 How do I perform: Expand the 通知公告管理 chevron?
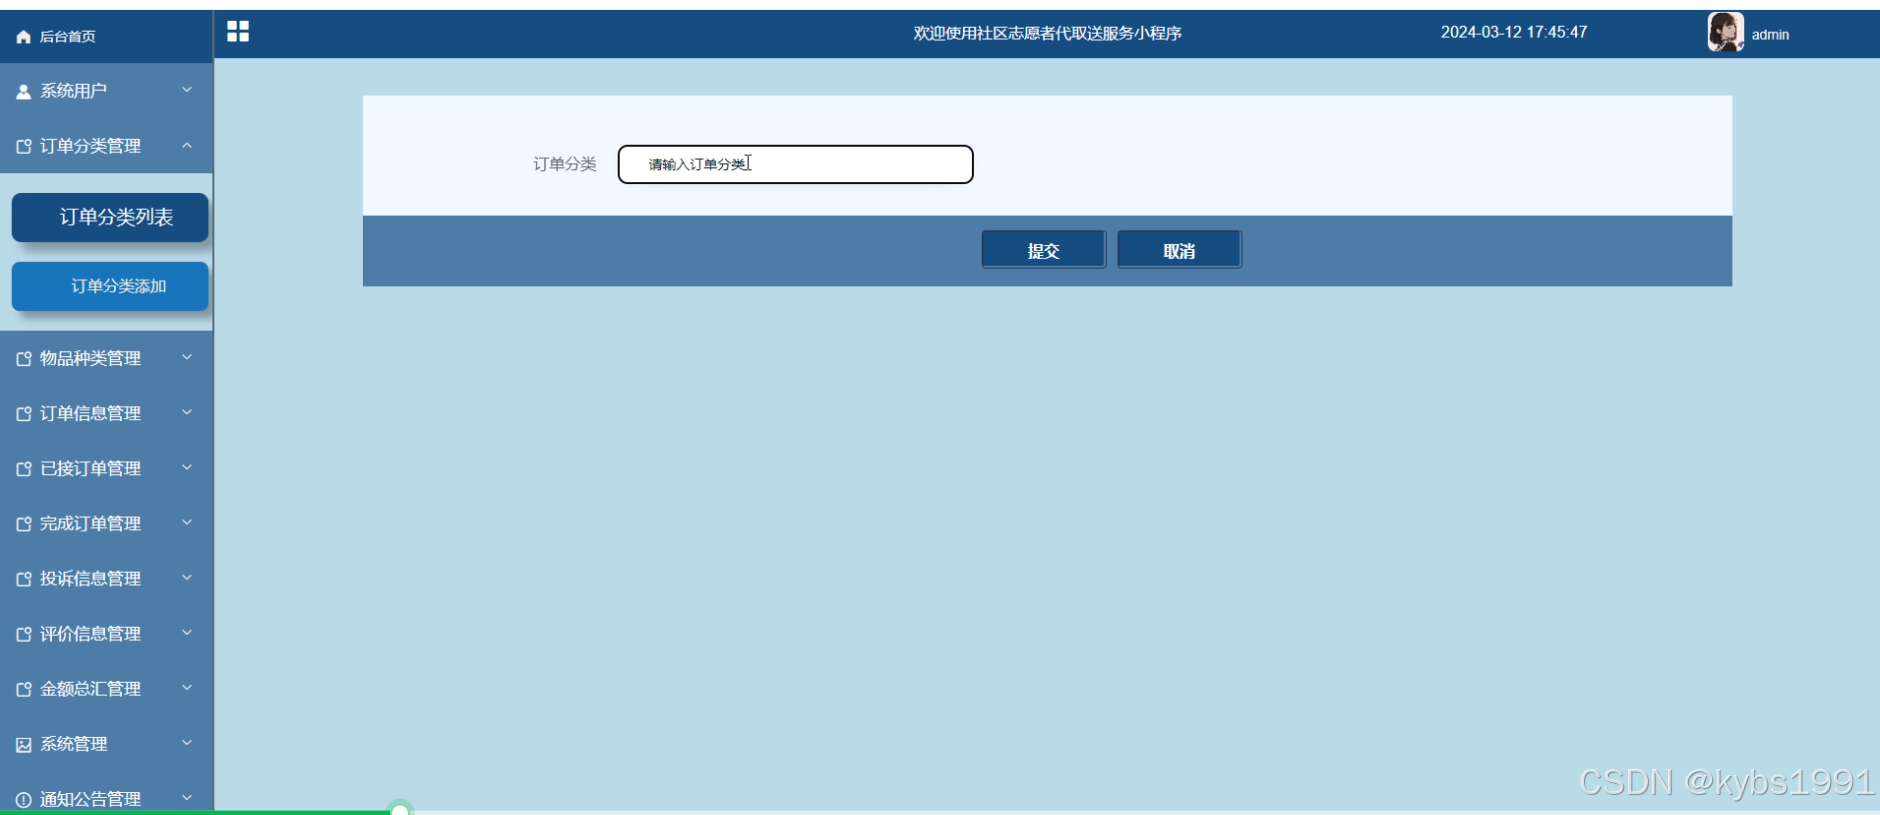[x=187, y=797]
